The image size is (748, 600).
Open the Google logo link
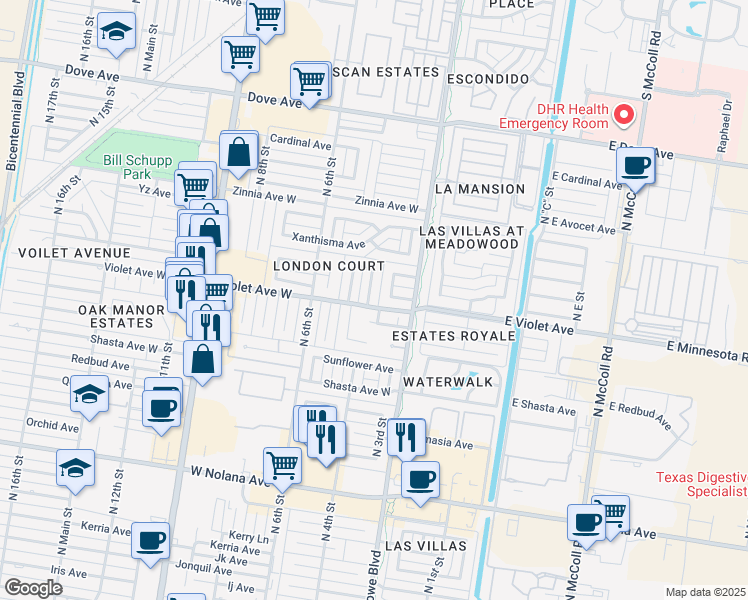tap(33, 588)
